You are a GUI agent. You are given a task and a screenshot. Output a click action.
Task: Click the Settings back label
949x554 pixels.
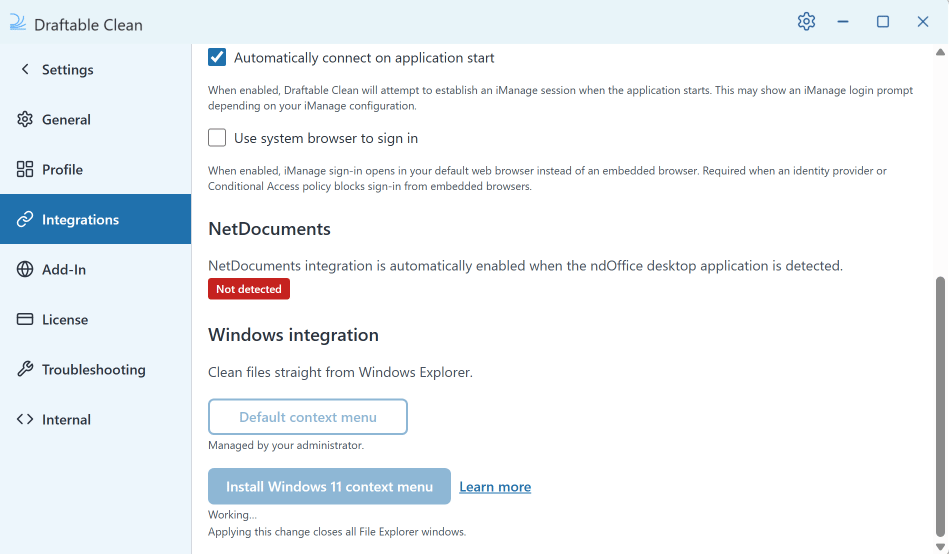click(68, 70)
